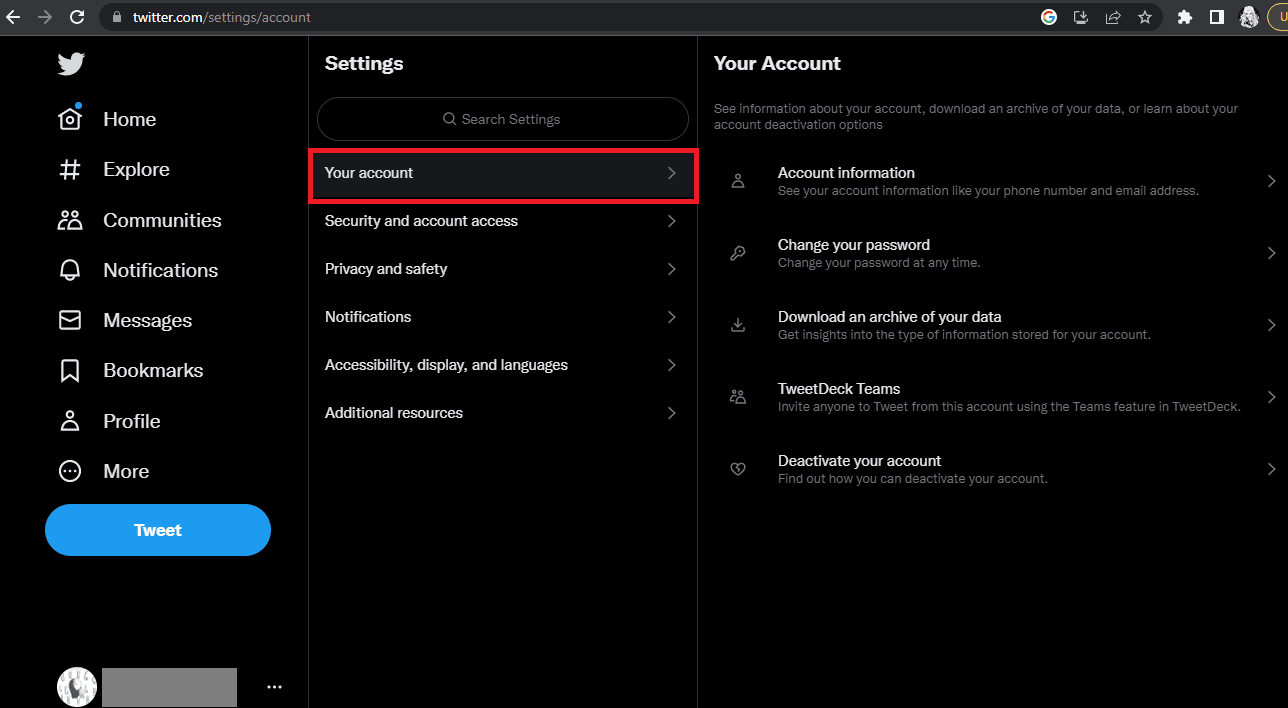Screen dimensions: 1288x708
Task: Click the Search Settings field
Action: 503,119
